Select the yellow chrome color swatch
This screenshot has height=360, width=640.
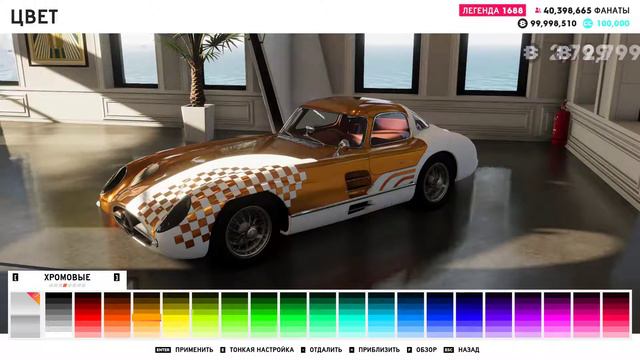click(176, 315)
